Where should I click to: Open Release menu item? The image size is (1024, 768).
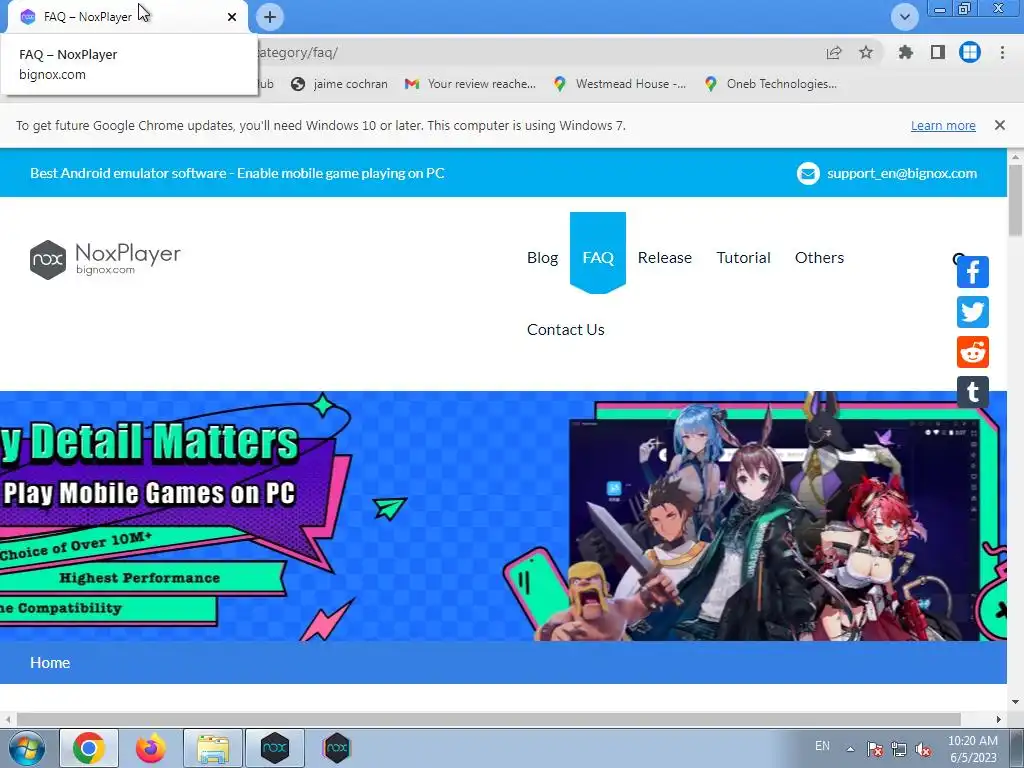(665, 258)
